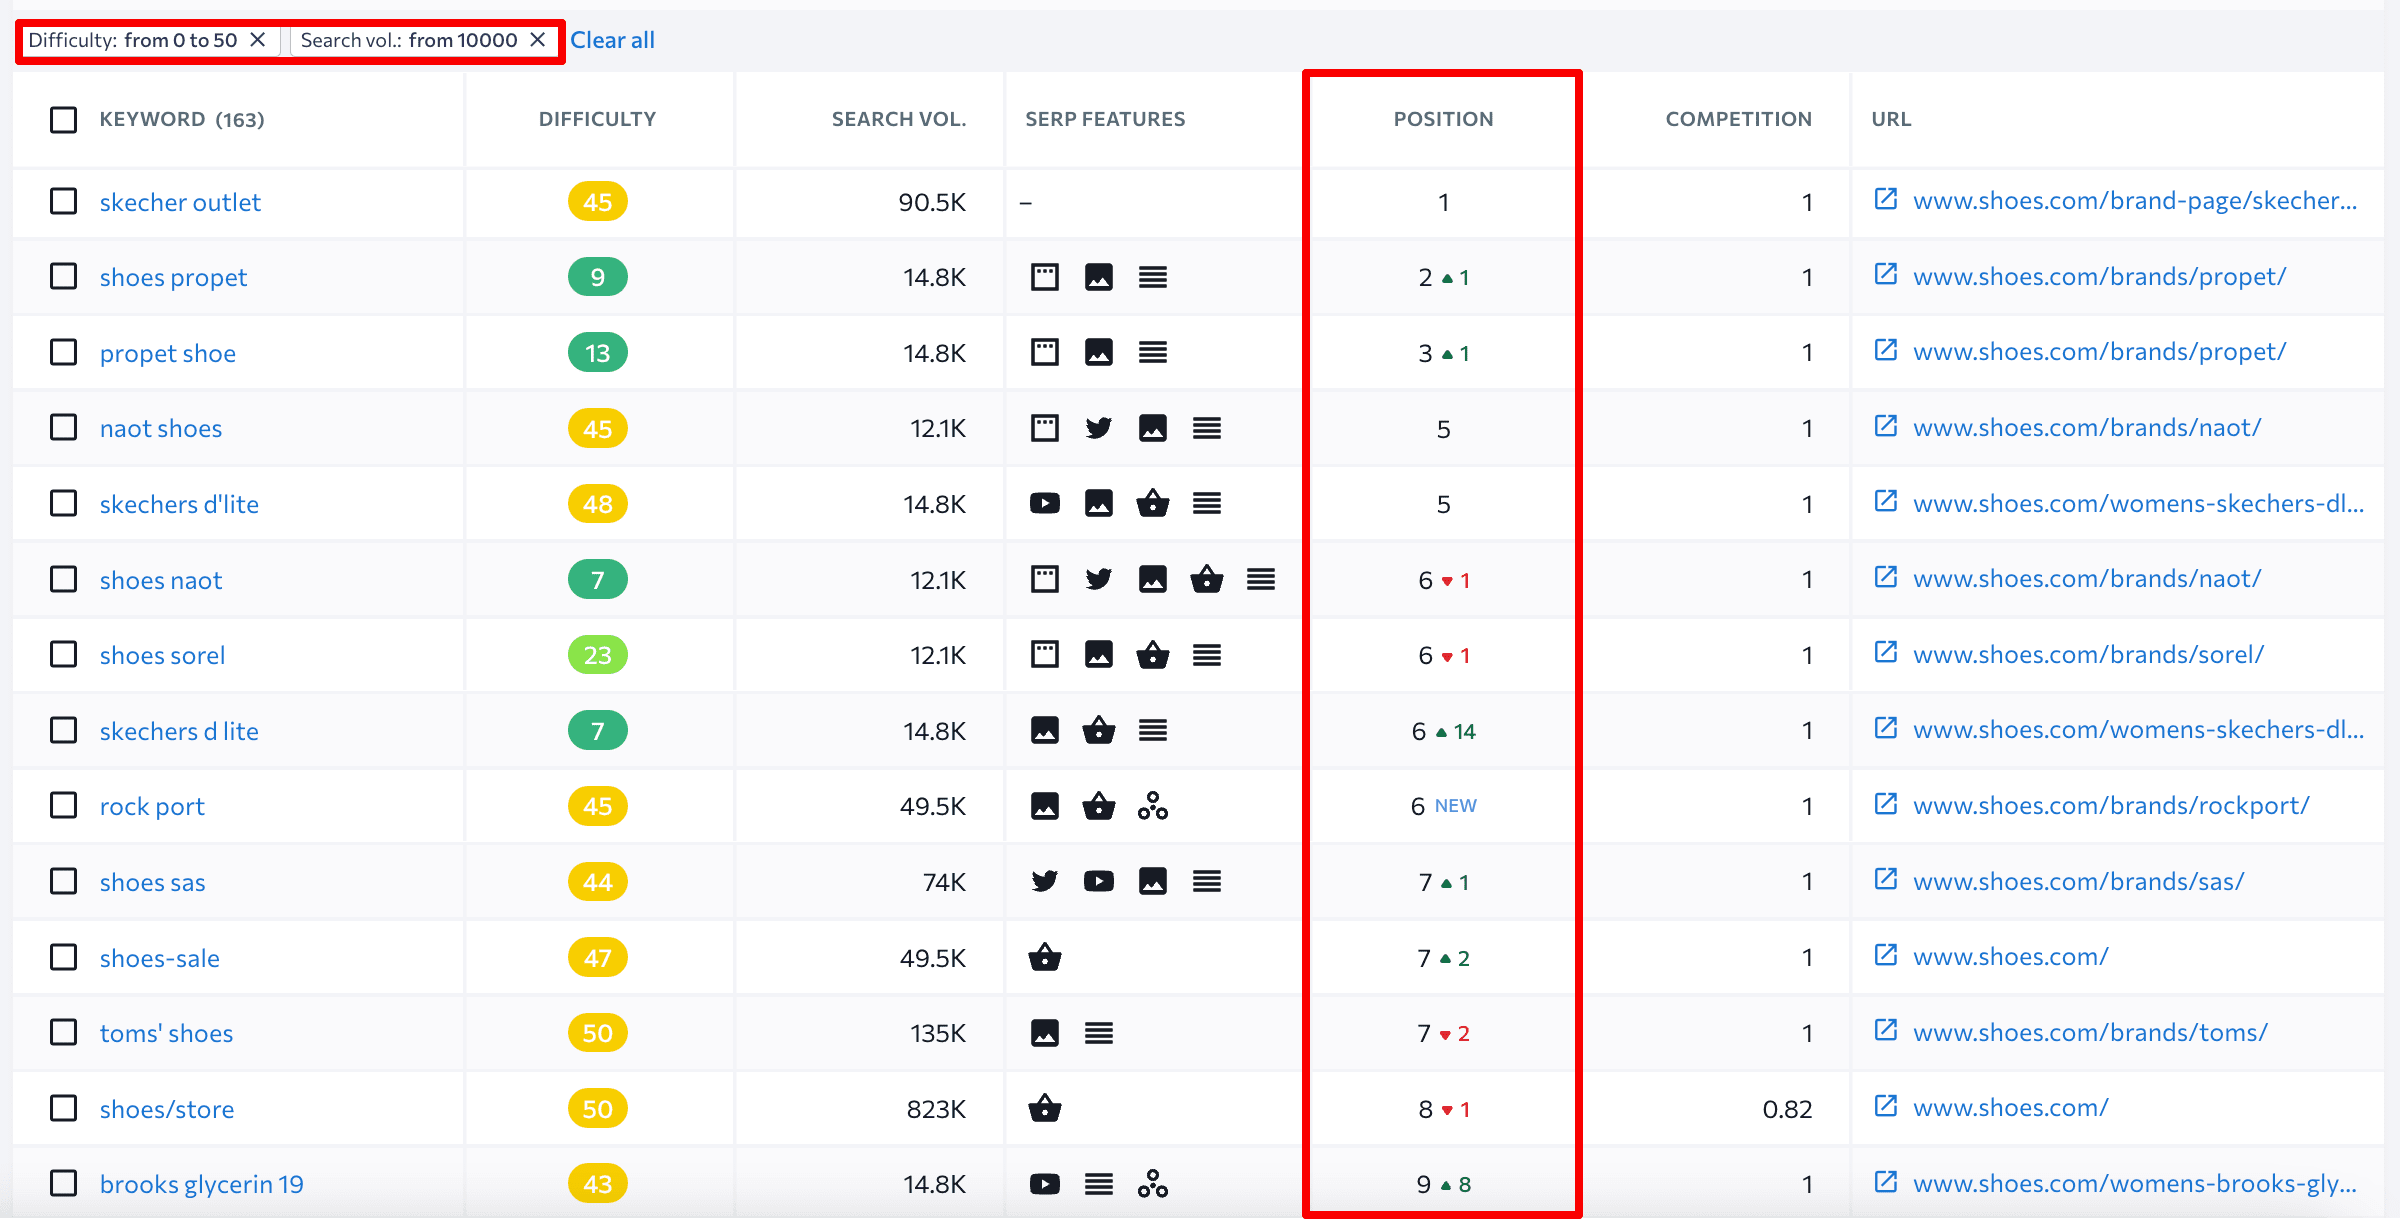Open external link icon for naot shoes URL
This screenshot has height=1222, width=2400.
1886,426
